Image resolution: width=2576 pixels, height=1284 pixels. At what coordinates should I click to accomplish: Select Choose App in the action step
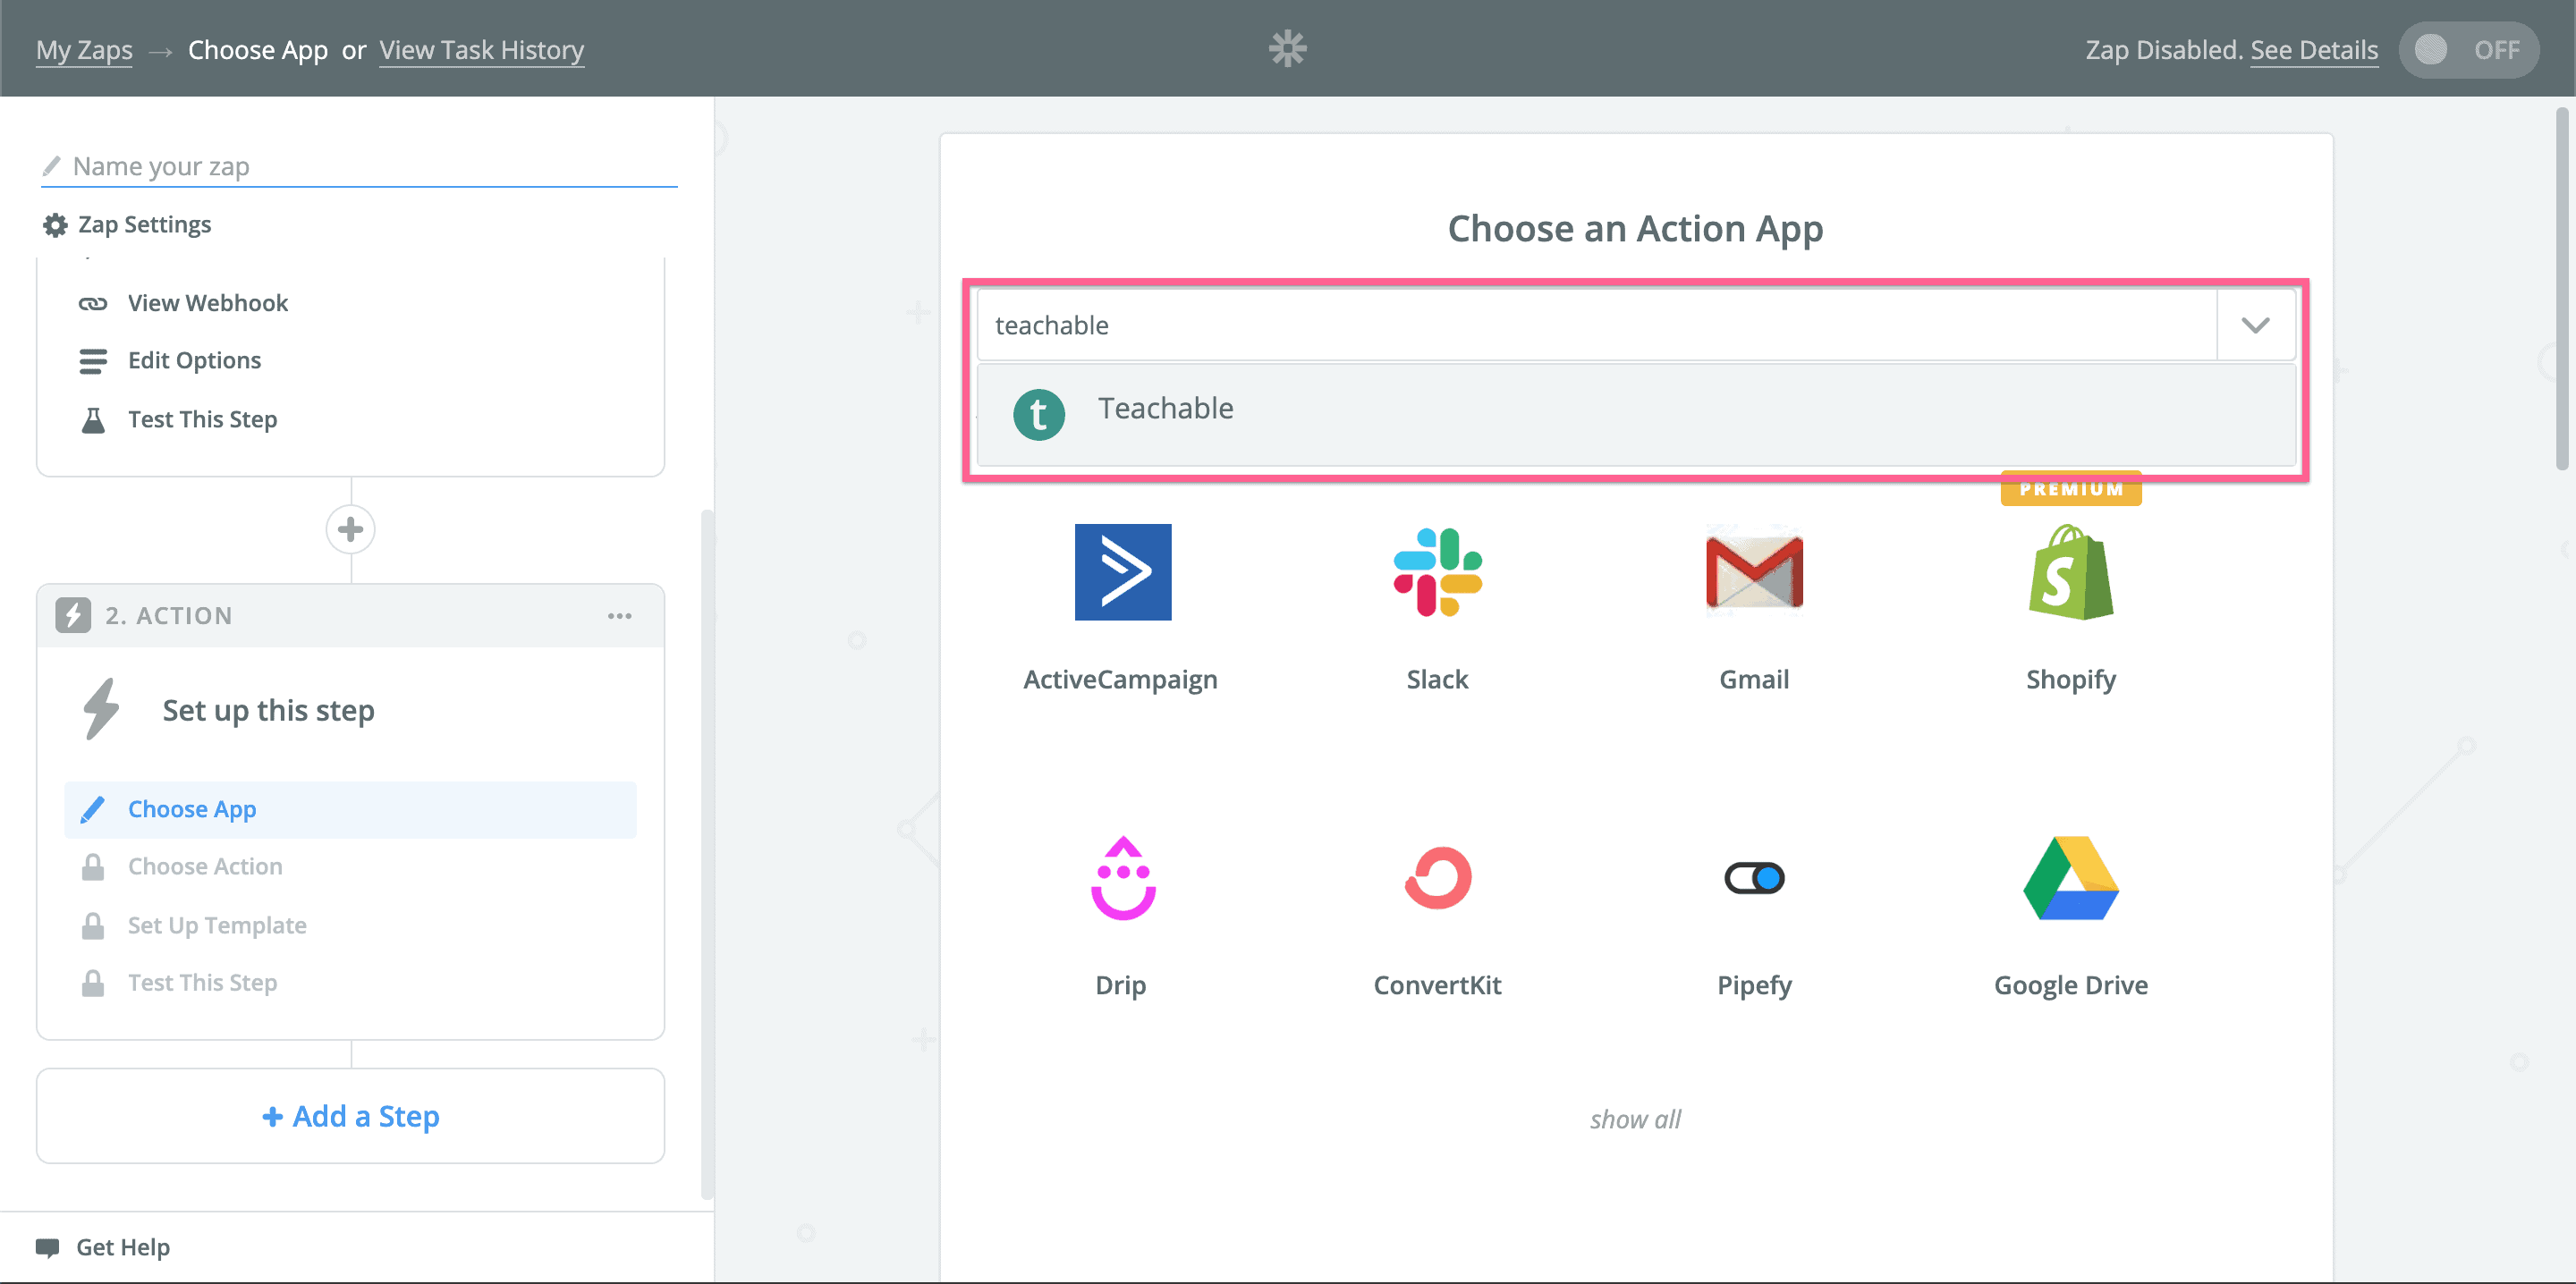tap(350, 809)
